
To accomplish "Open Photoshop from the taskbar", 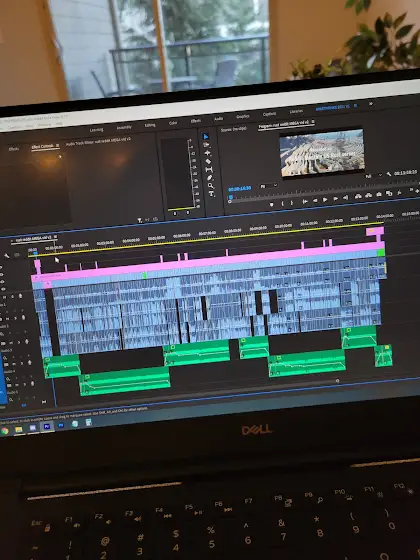I will [61, 425].
